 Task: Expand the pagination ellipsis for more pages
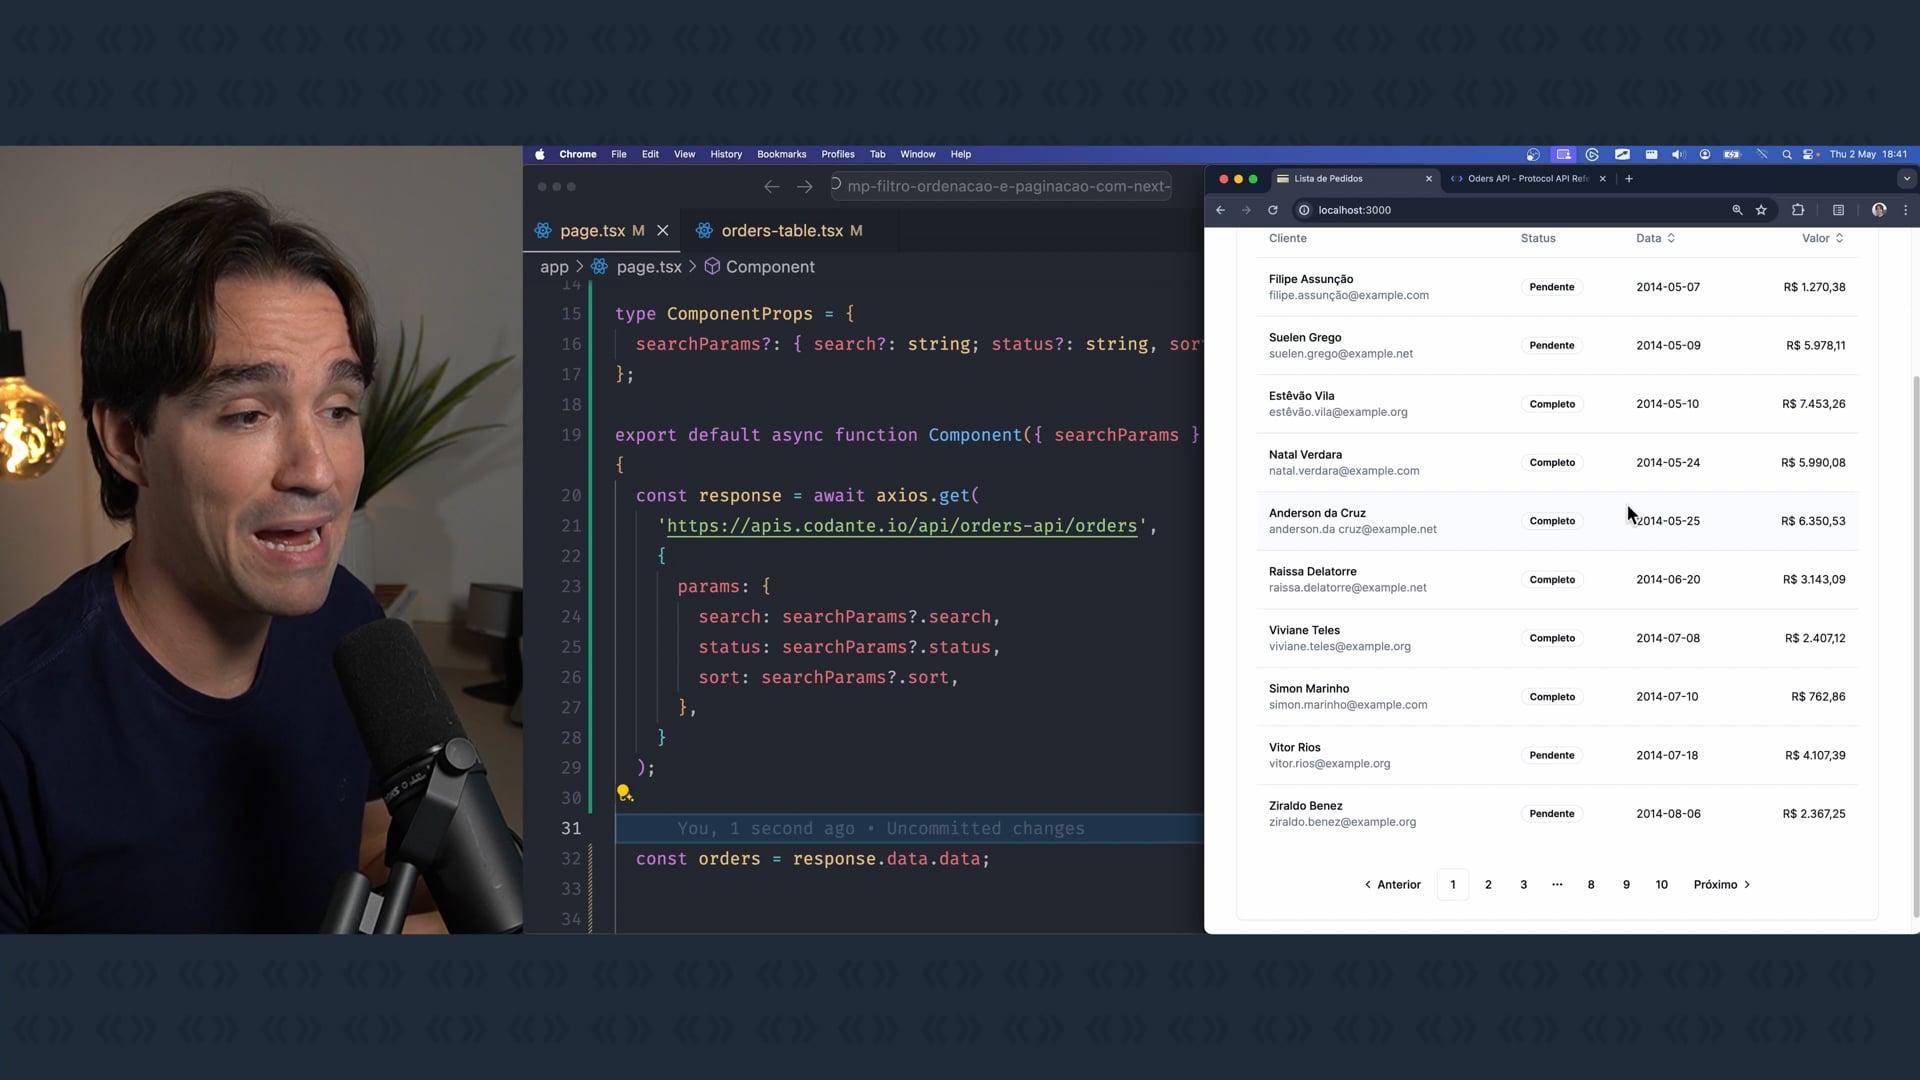pos(1557,884)
